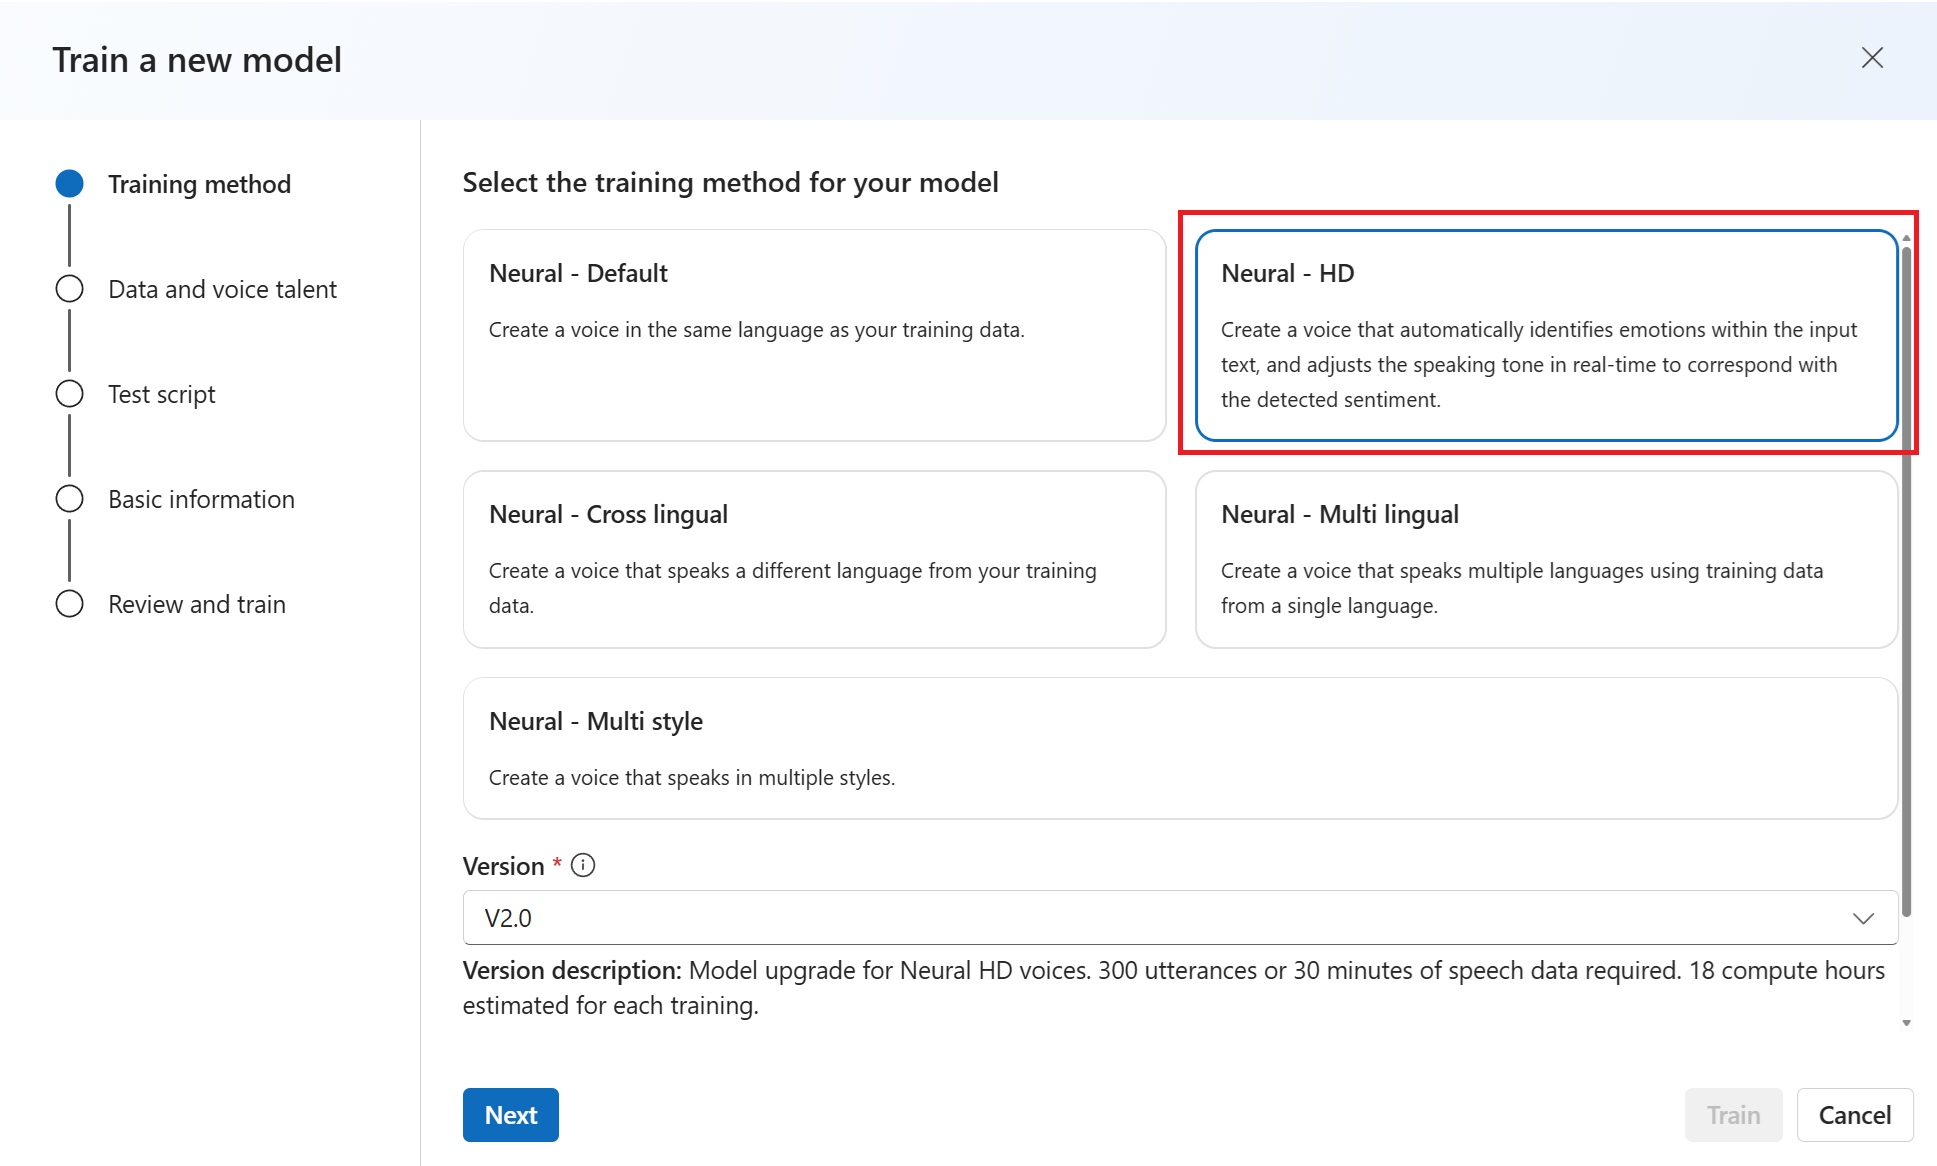This screenshot has width=1937, height=1166.
Task: Select the Neural - Default training method
Action: pyautogui.click(x=814, y=335)
